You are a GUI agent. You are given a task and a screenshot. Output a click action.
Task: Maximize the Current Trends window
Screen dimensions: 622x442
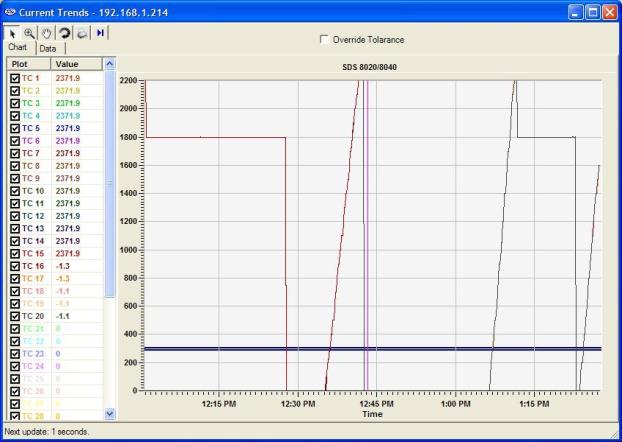coord(591,11)
